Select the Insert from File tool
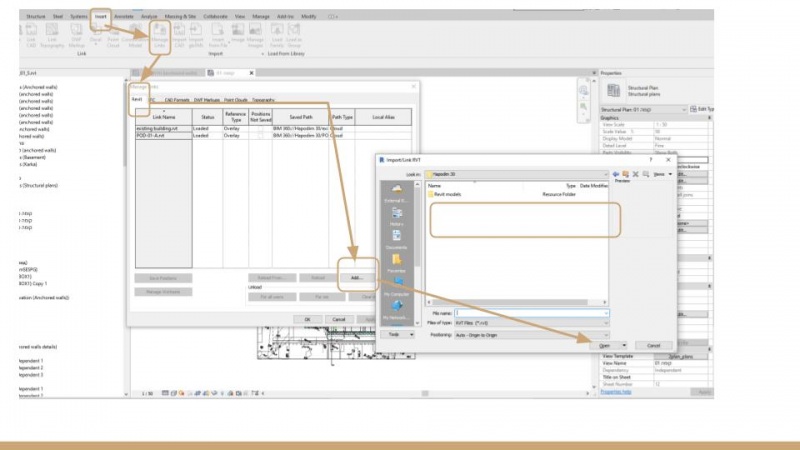Viewport: 800px width, 450px height. pyautogui.click(x=216, y=40)
